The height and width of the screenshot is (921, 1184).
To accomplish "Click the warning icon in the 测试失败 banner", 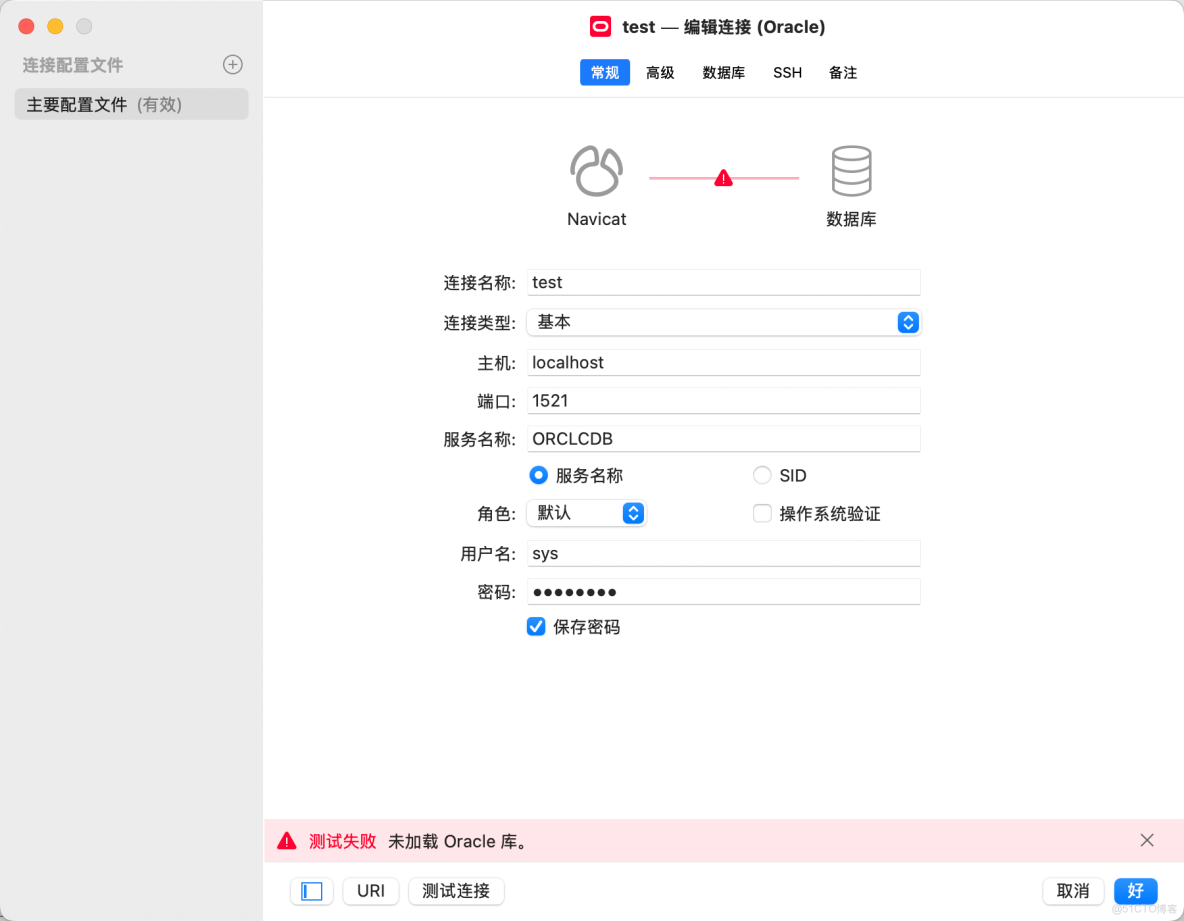I will click(x=287, y=841).
